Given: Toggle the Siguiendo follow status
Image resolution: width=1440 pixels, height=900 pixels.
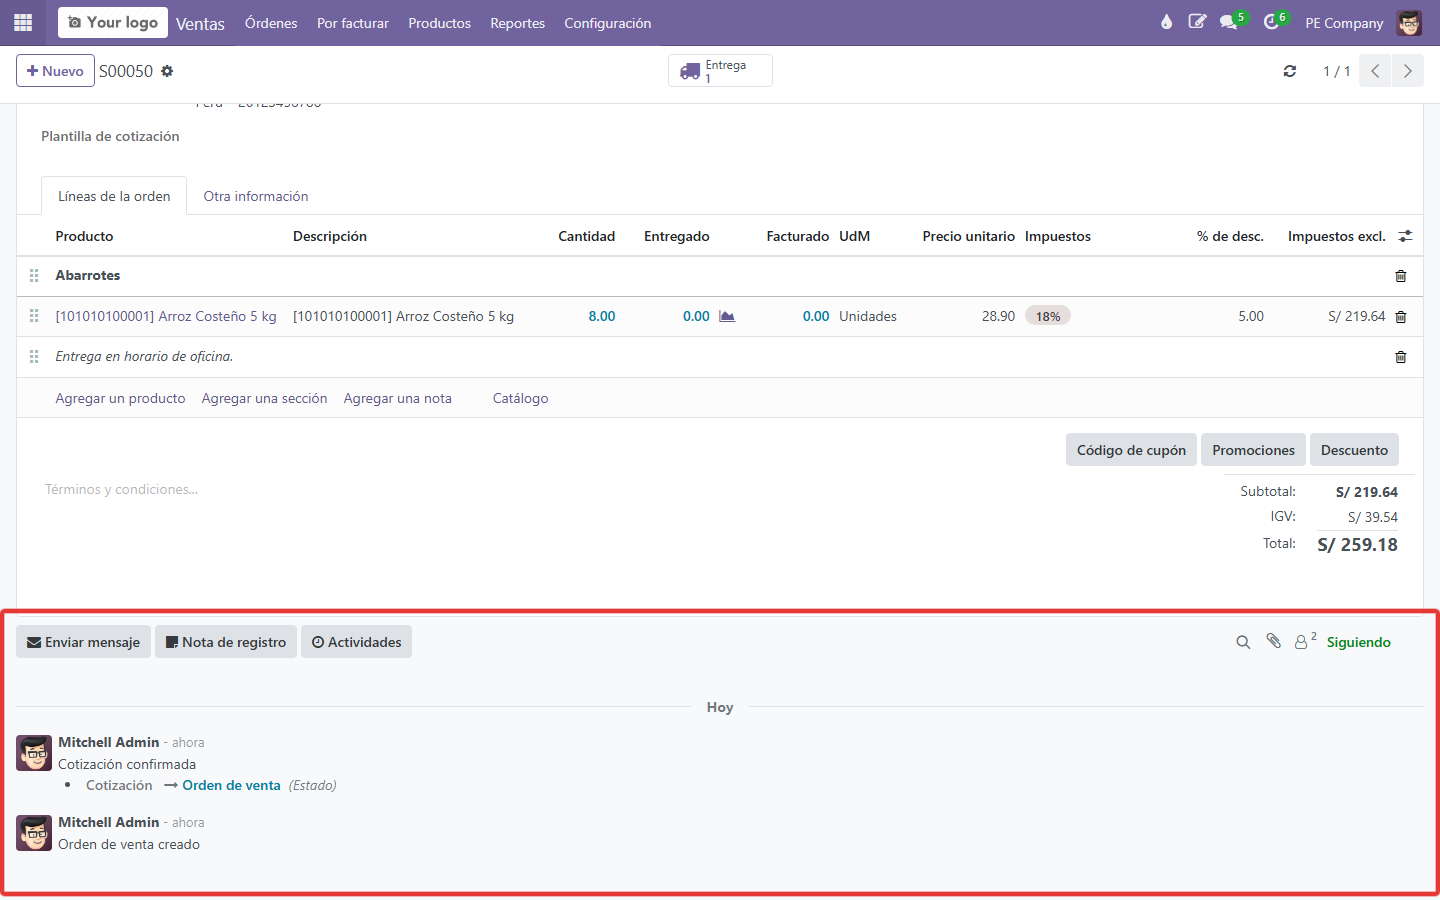Looking at the screenshot, I should coord(1358,642).
